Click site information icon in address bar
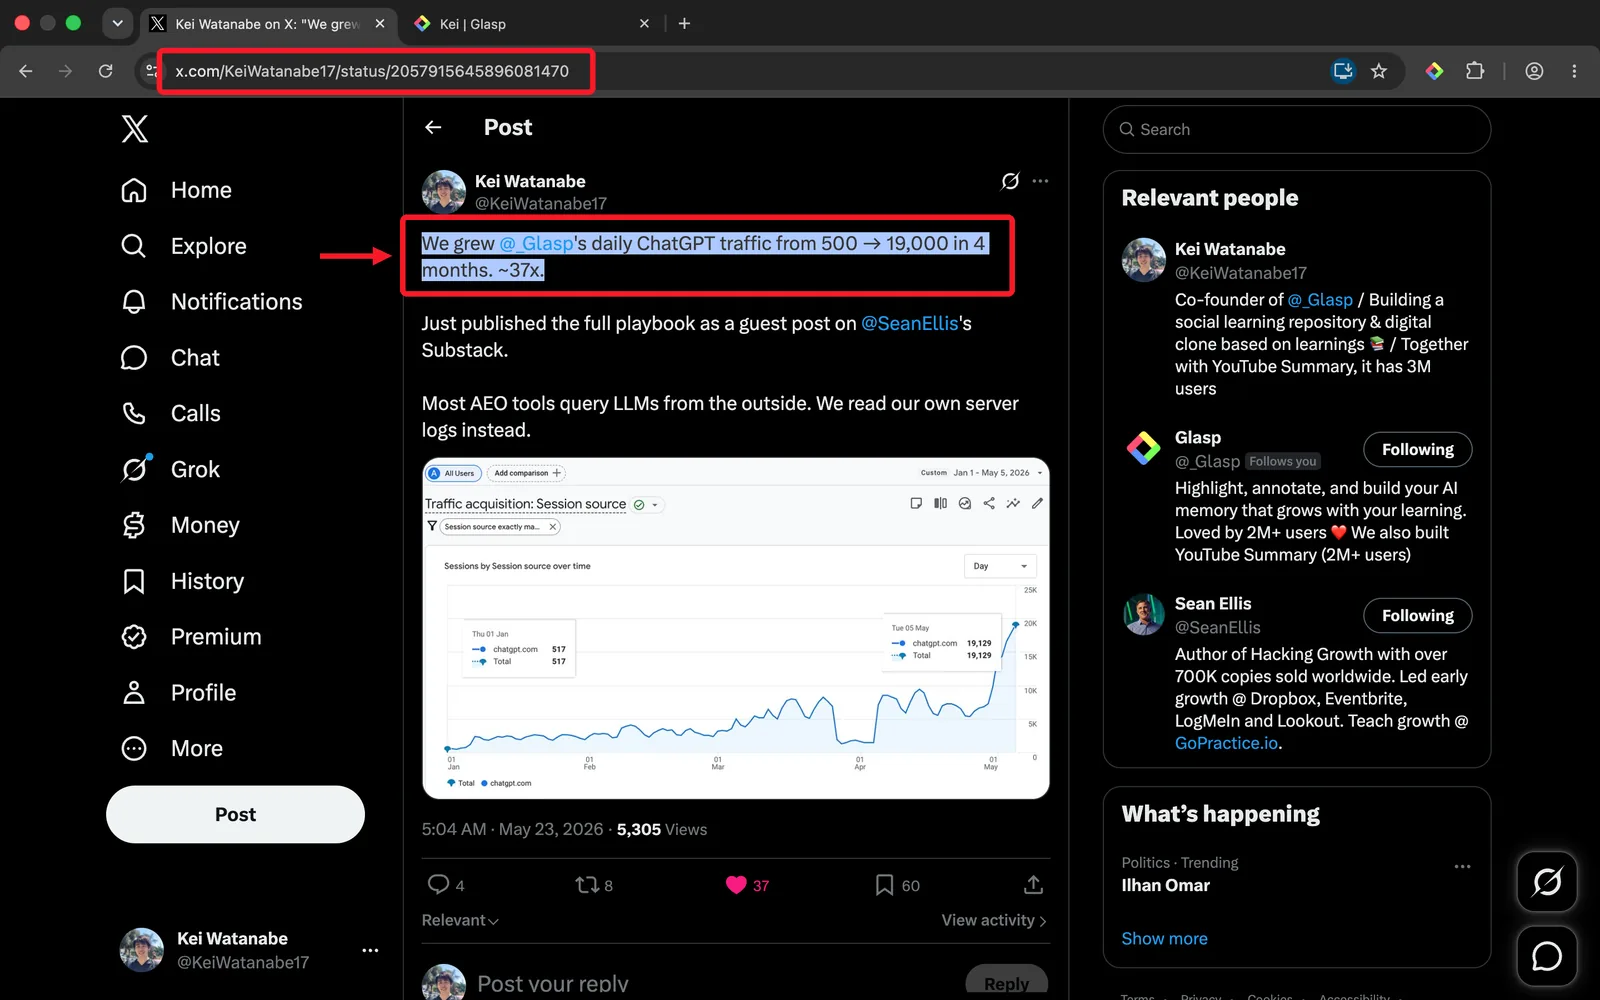The height and width of the screenshot is (1000, 1600). tap(152, 71)
